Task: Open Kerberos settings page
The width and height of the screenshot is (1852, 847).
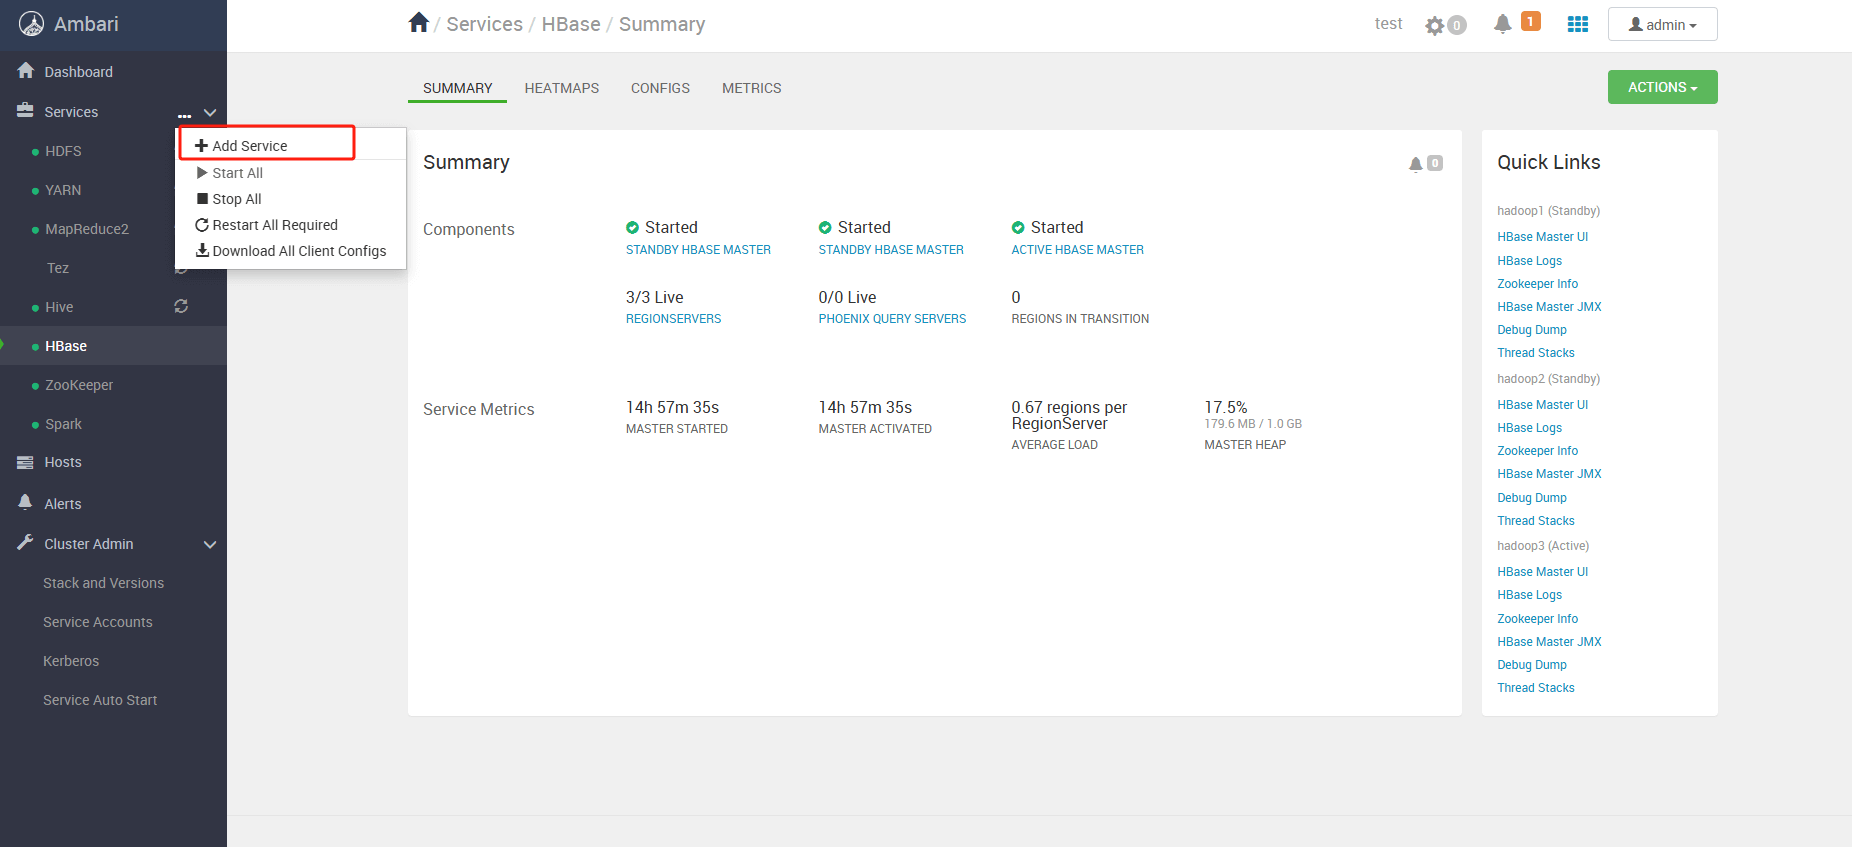Action: [71, 661]
